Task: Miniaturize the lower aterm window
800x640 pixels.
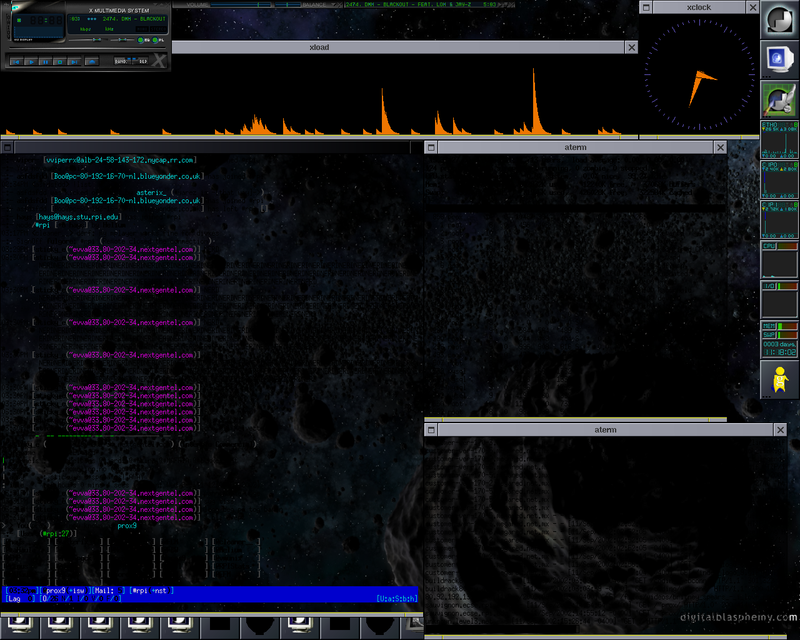Action: tap(431, 430)
